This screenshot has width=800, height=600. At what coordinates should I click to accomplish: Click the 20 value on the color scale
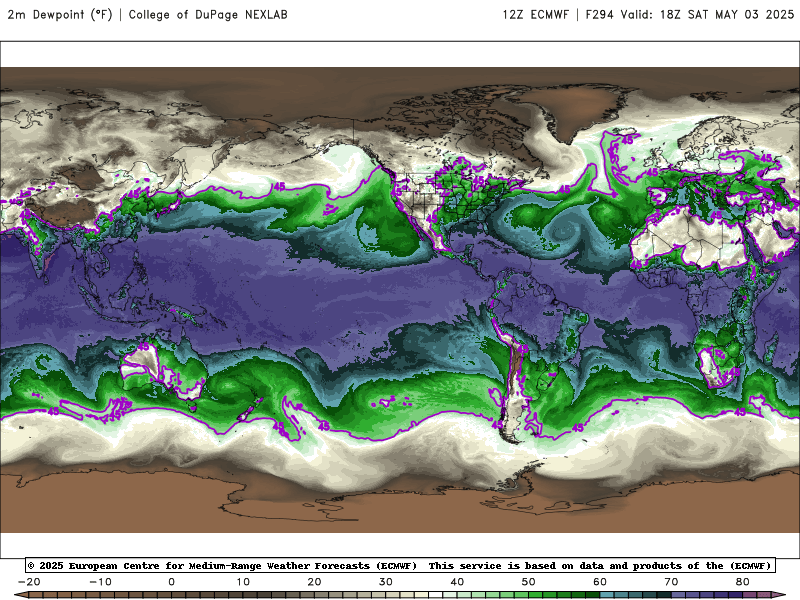314,582
